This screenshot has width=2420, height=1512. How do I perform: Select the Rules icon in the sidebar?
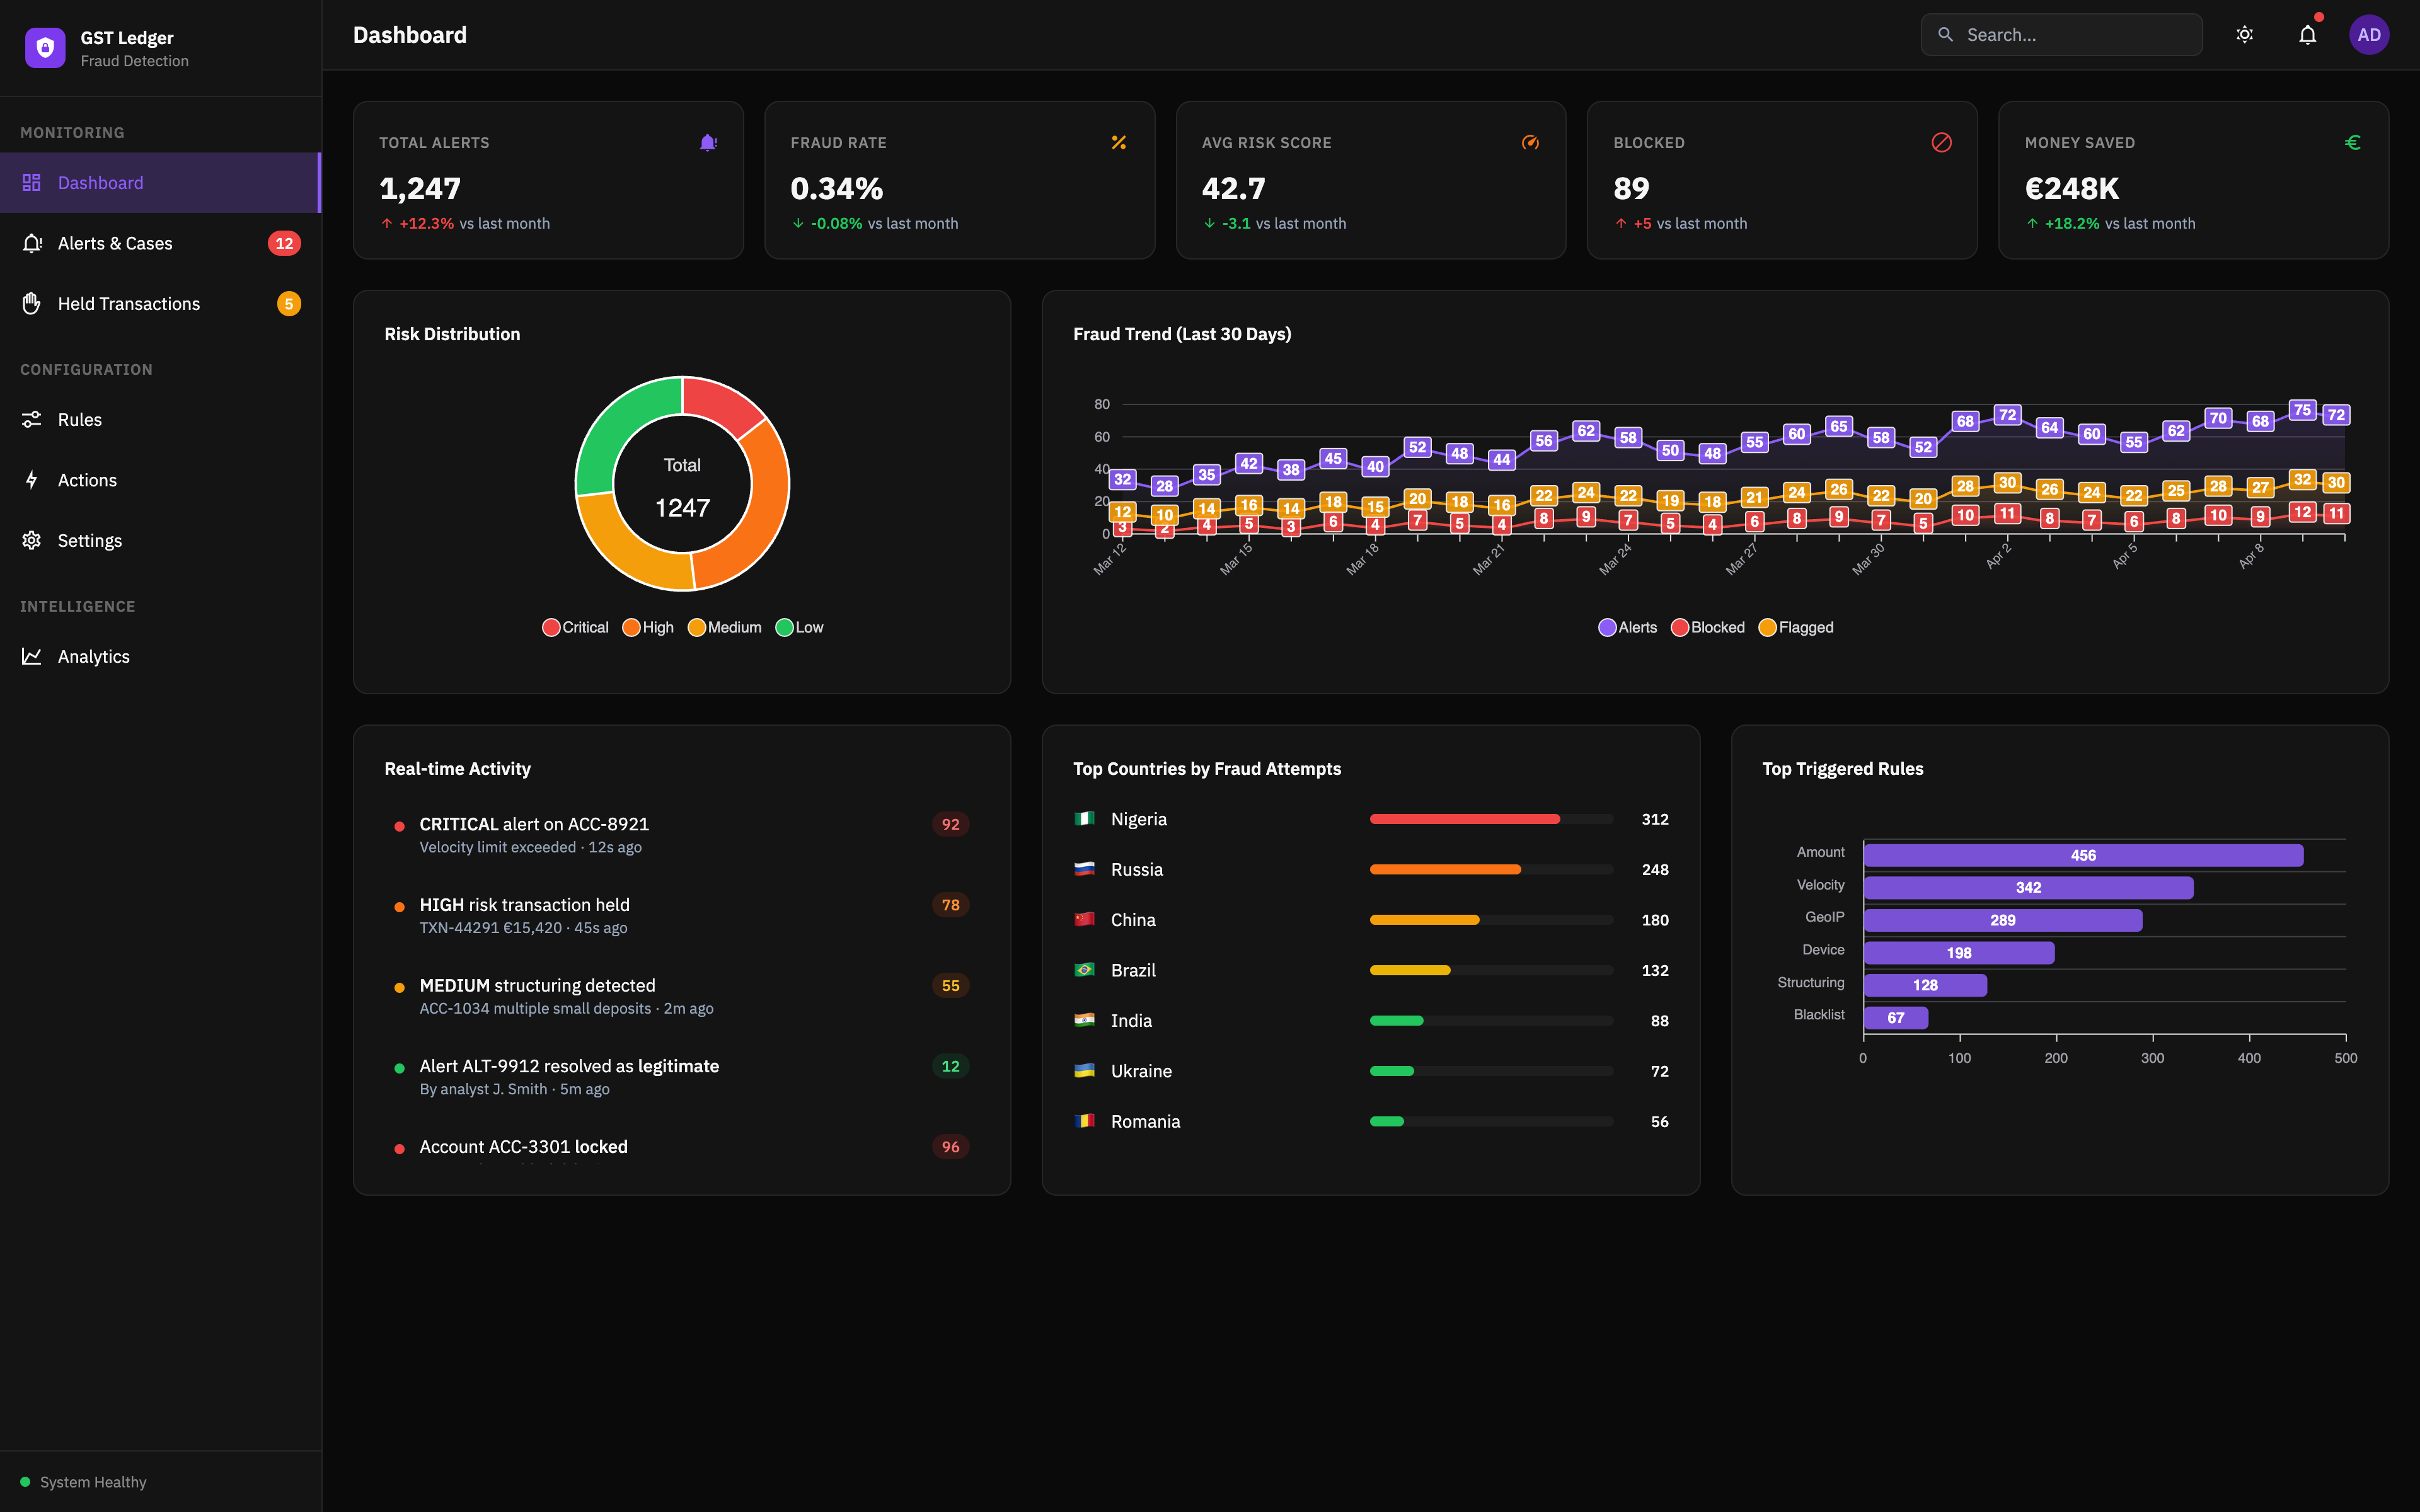(x=31, y=419)
